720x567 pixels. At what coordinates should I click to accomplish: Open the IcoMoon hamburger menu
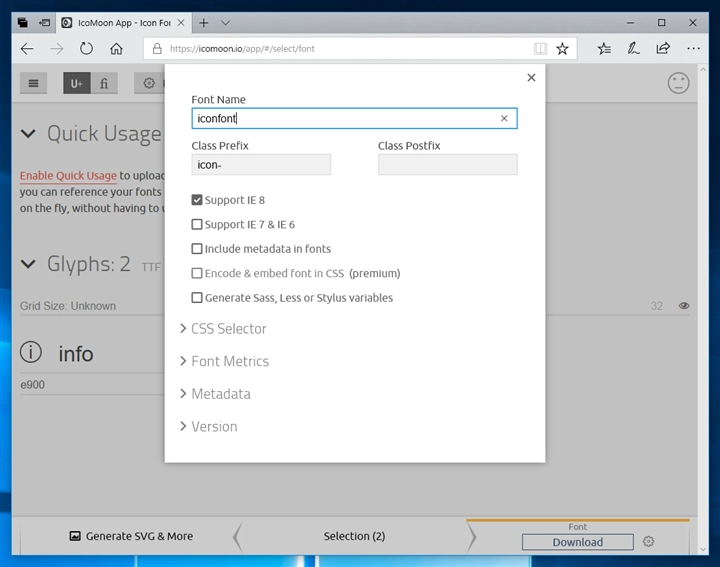[33, 83]
